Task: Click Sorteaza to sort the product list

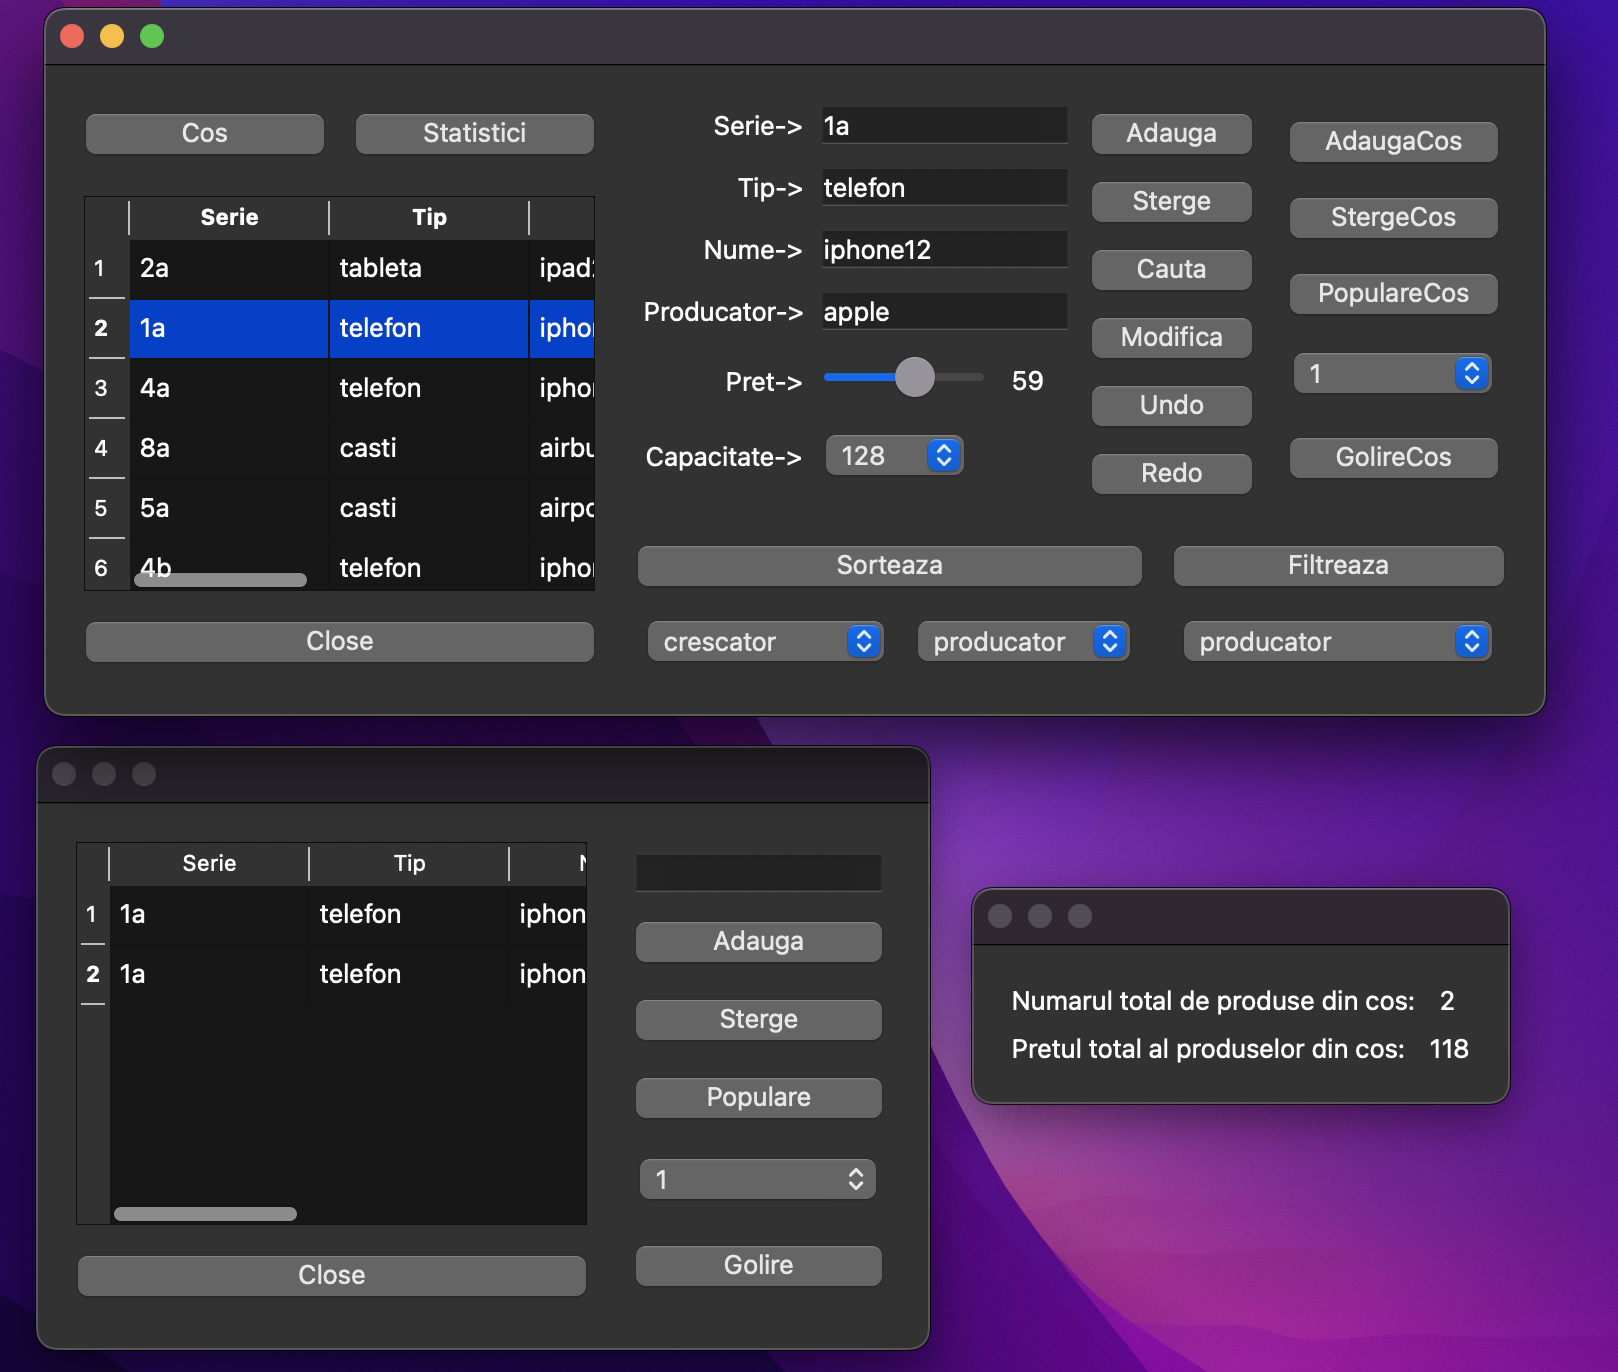Action: 888,565
